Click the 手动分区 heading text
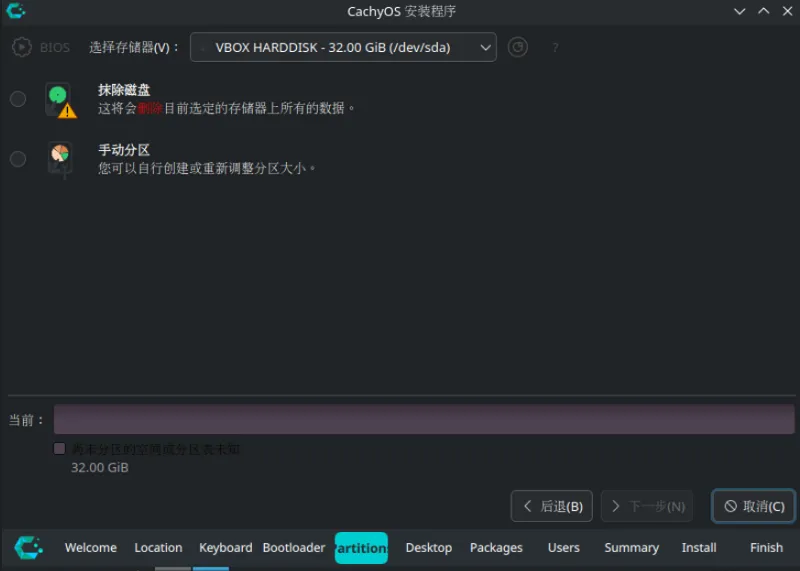Screen dimensions: 800x571 [124, 150]
